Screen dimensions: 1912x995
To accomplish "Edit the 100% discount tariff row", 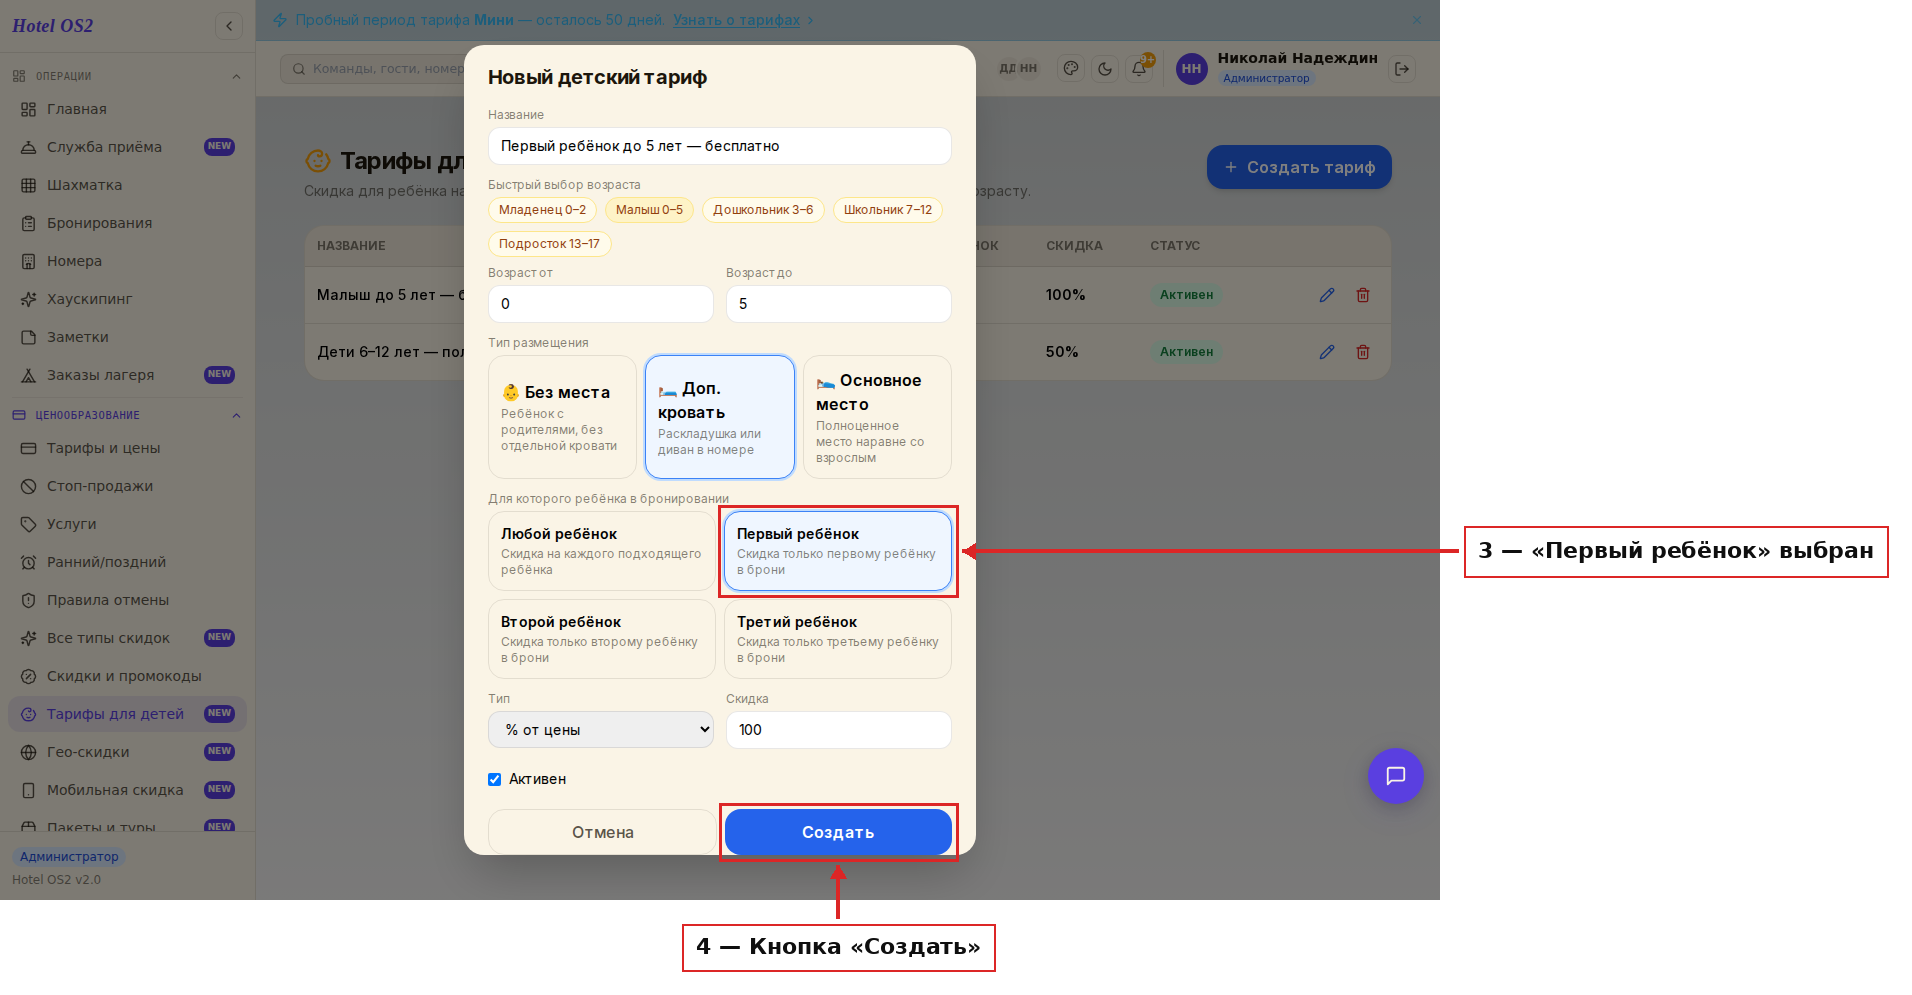I will pos(1327,295).
